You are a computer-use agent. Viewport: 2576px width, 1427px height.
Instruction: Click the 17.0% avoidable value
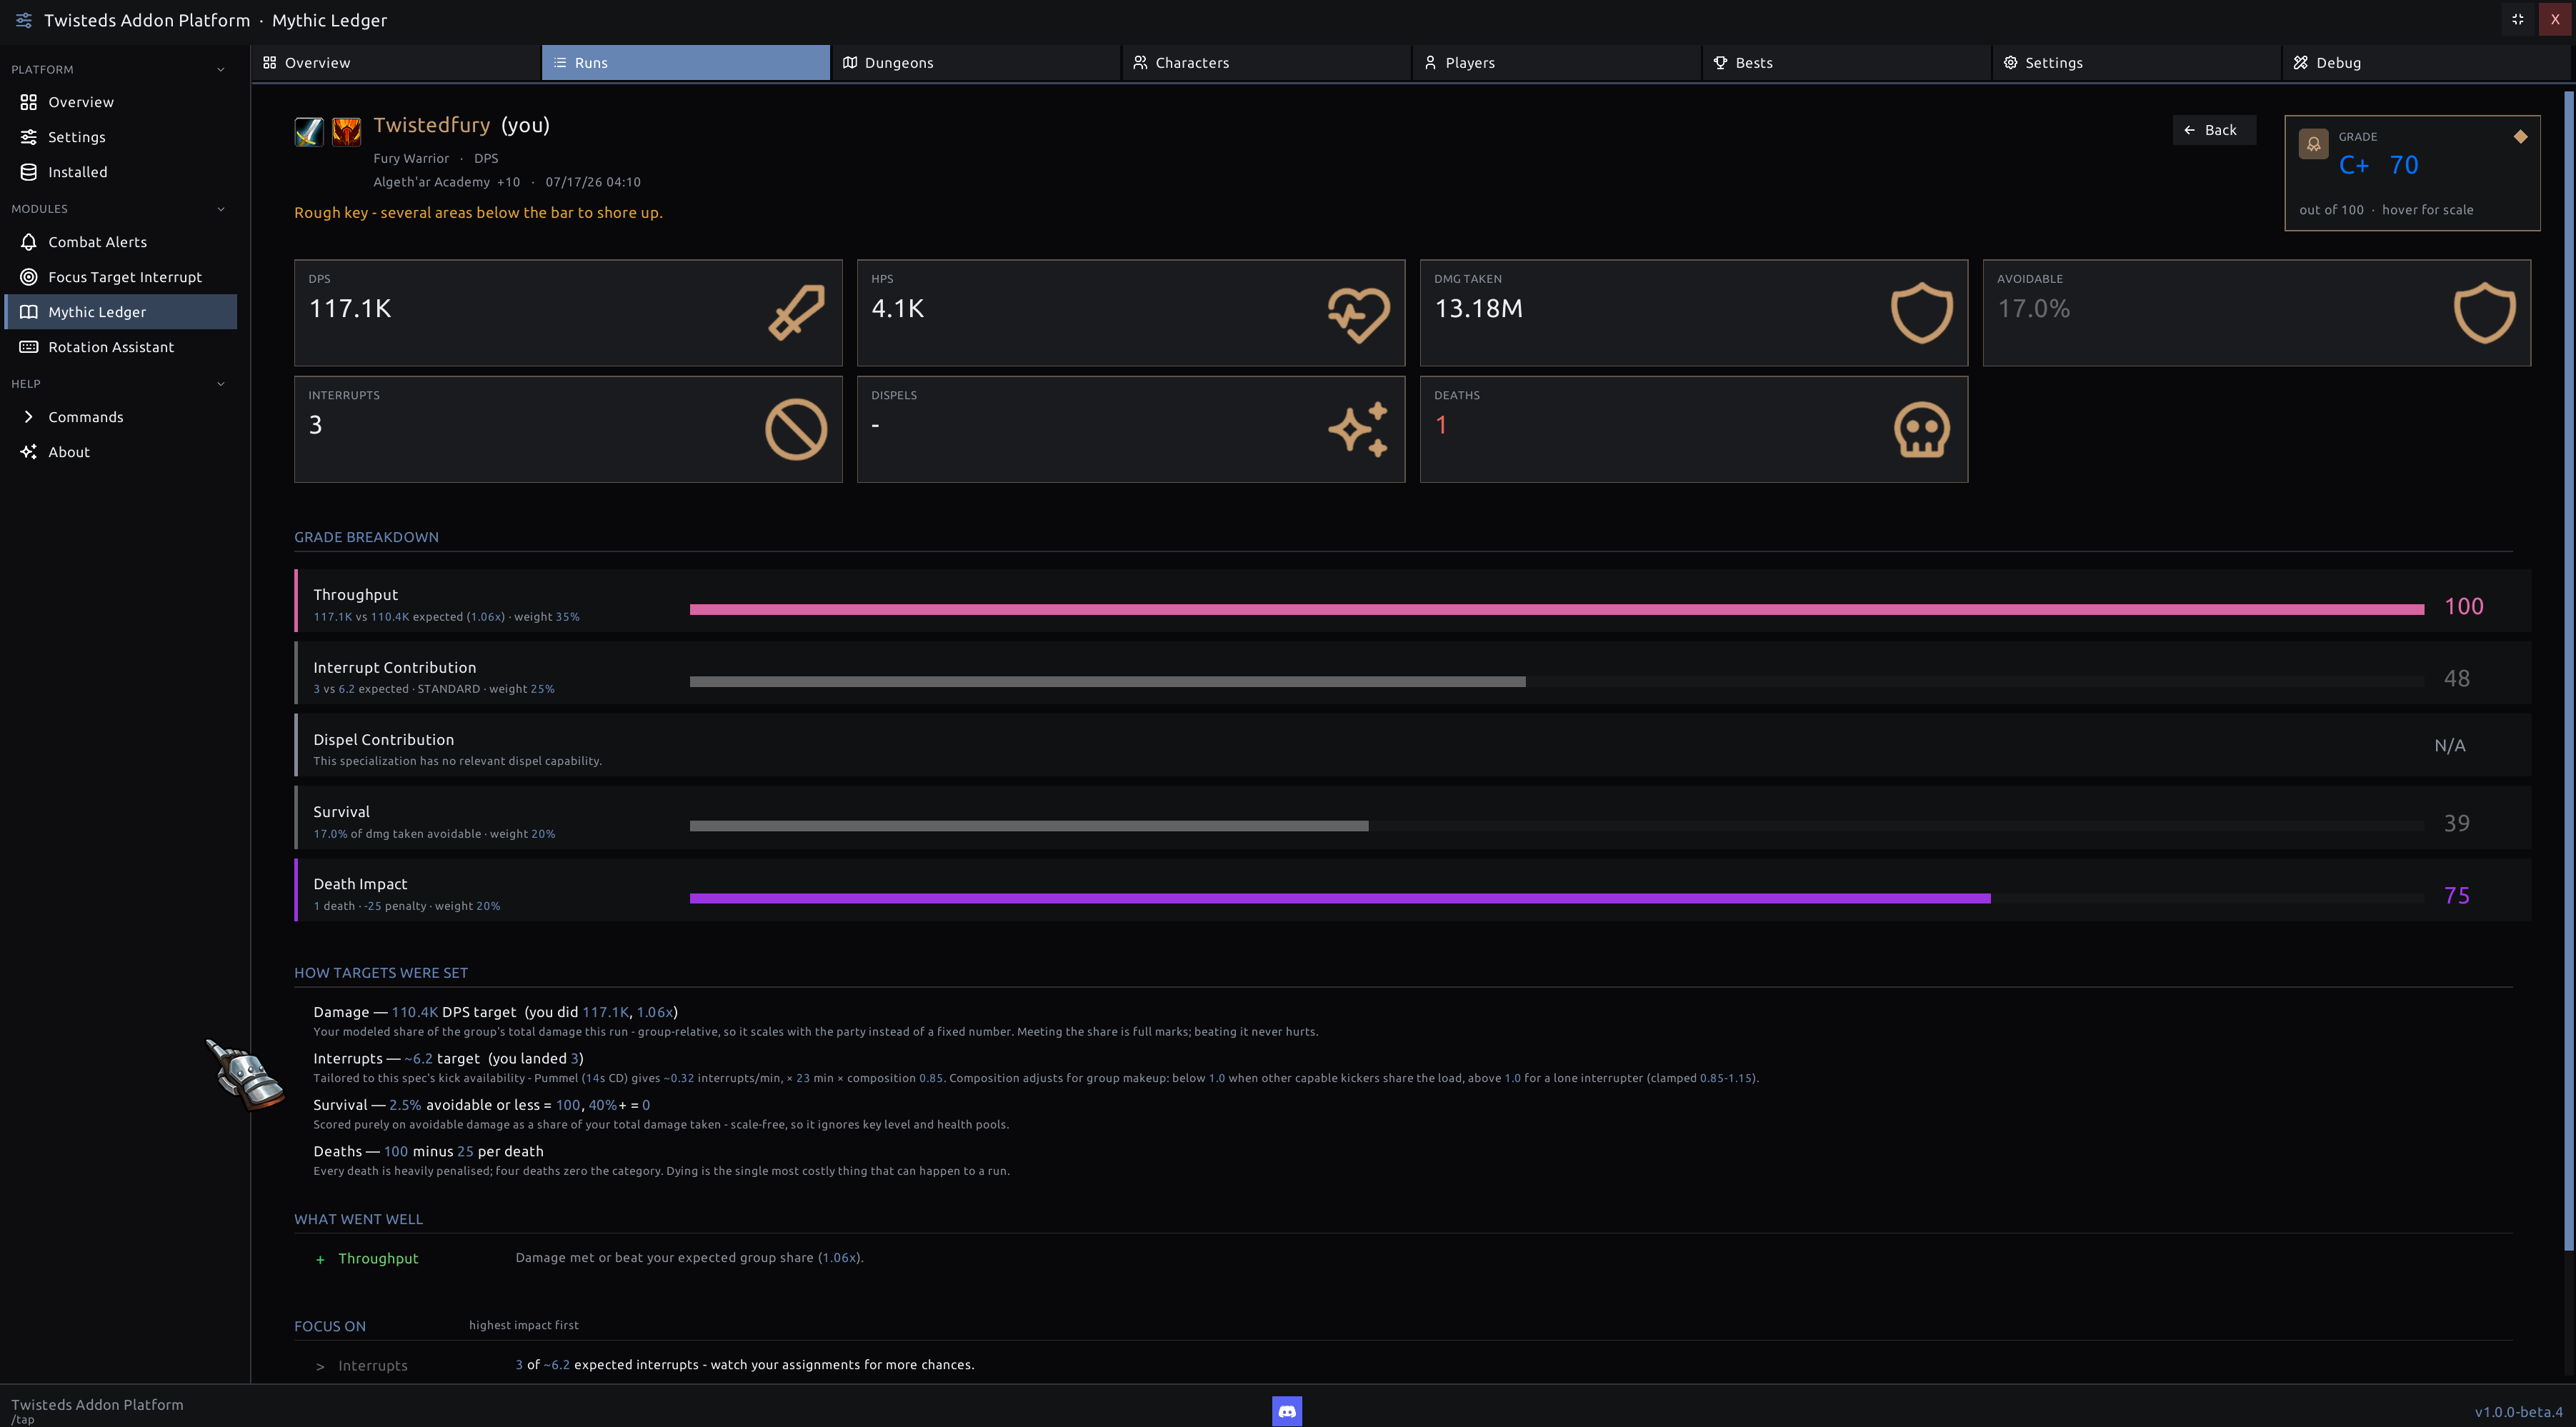tap(2033, 309)
